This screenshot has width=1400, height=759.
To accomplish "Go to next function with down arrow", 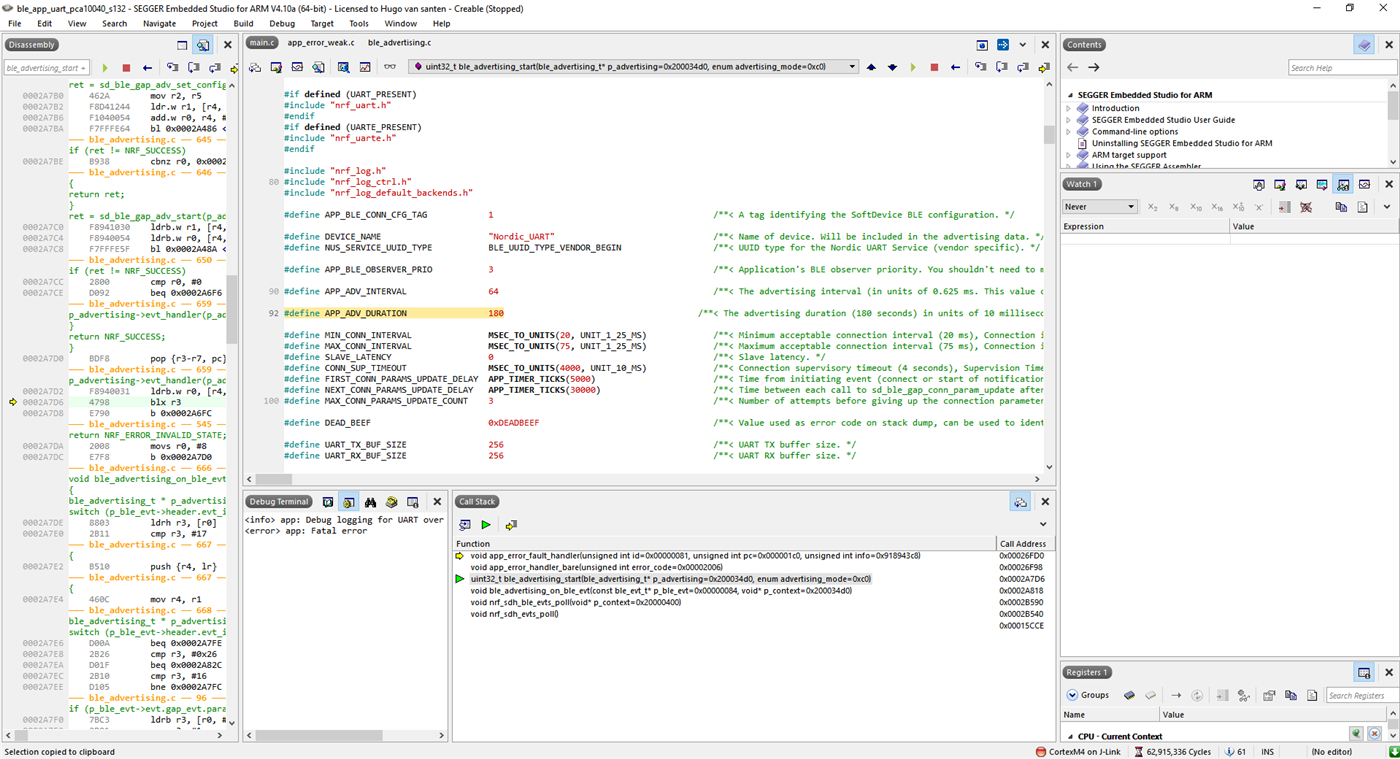I will 892,67.
